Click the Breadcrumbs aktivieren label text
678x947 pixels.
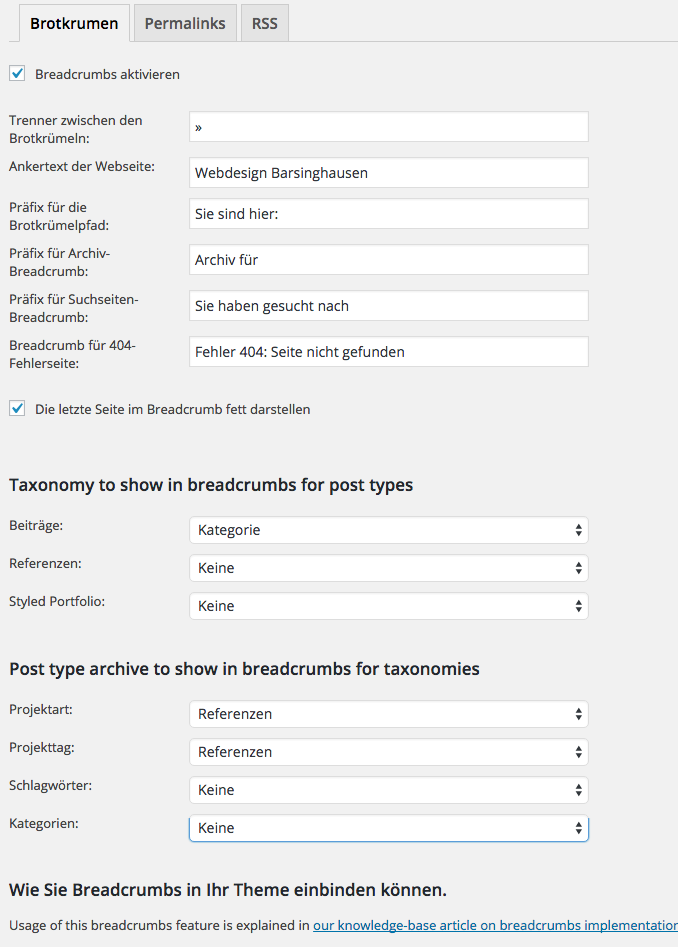pos(107,74)
